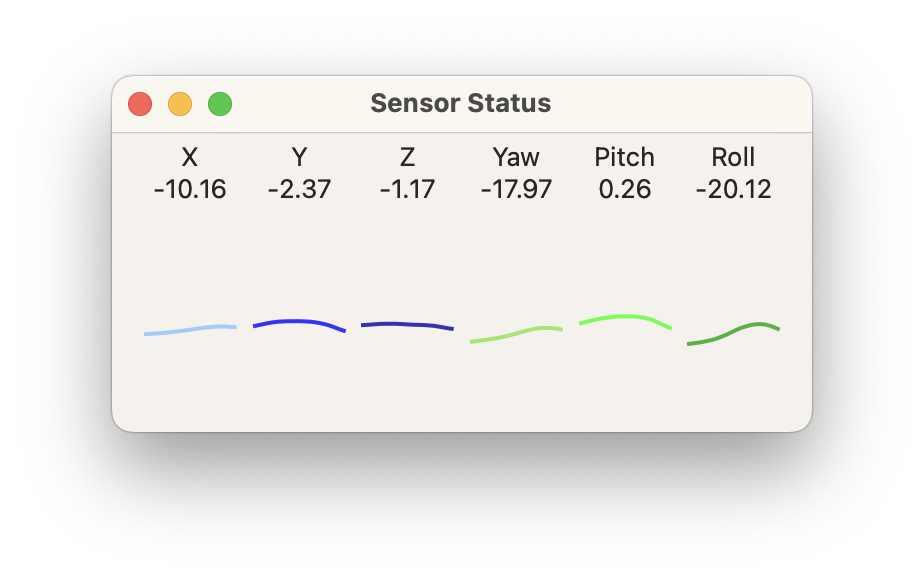Click the dark green Roll sparkline graph
Screen dimensions: 924x580
click(x=733, y=330)
